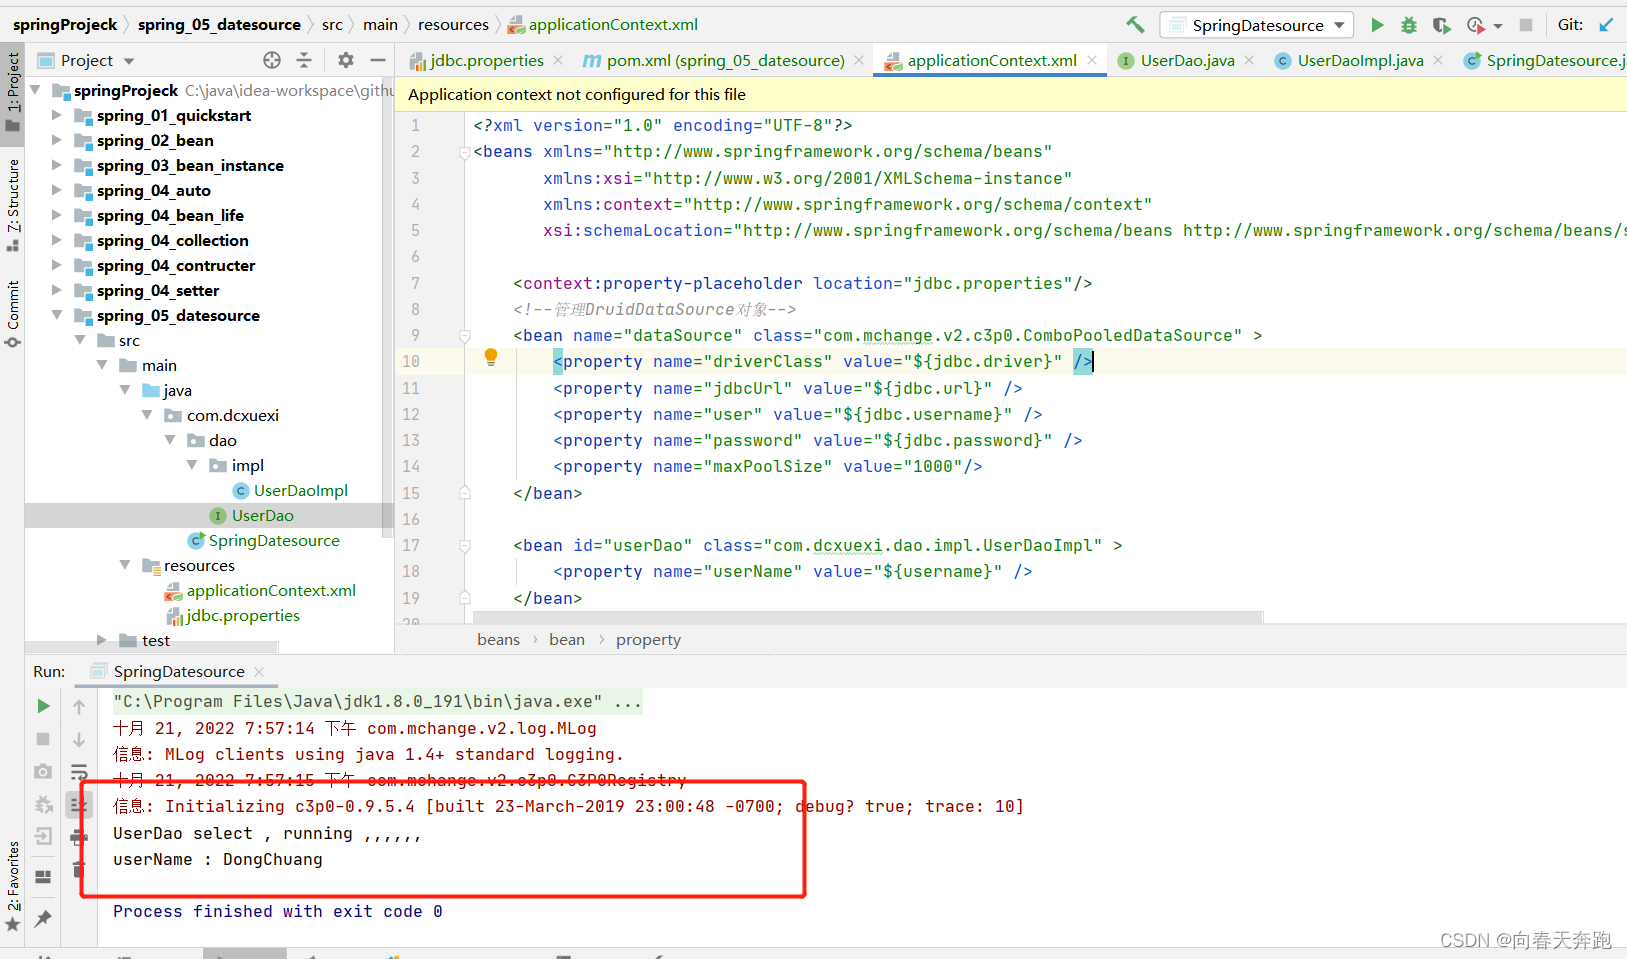Toggle the fold marker at line 2

[x=465, y=152]
